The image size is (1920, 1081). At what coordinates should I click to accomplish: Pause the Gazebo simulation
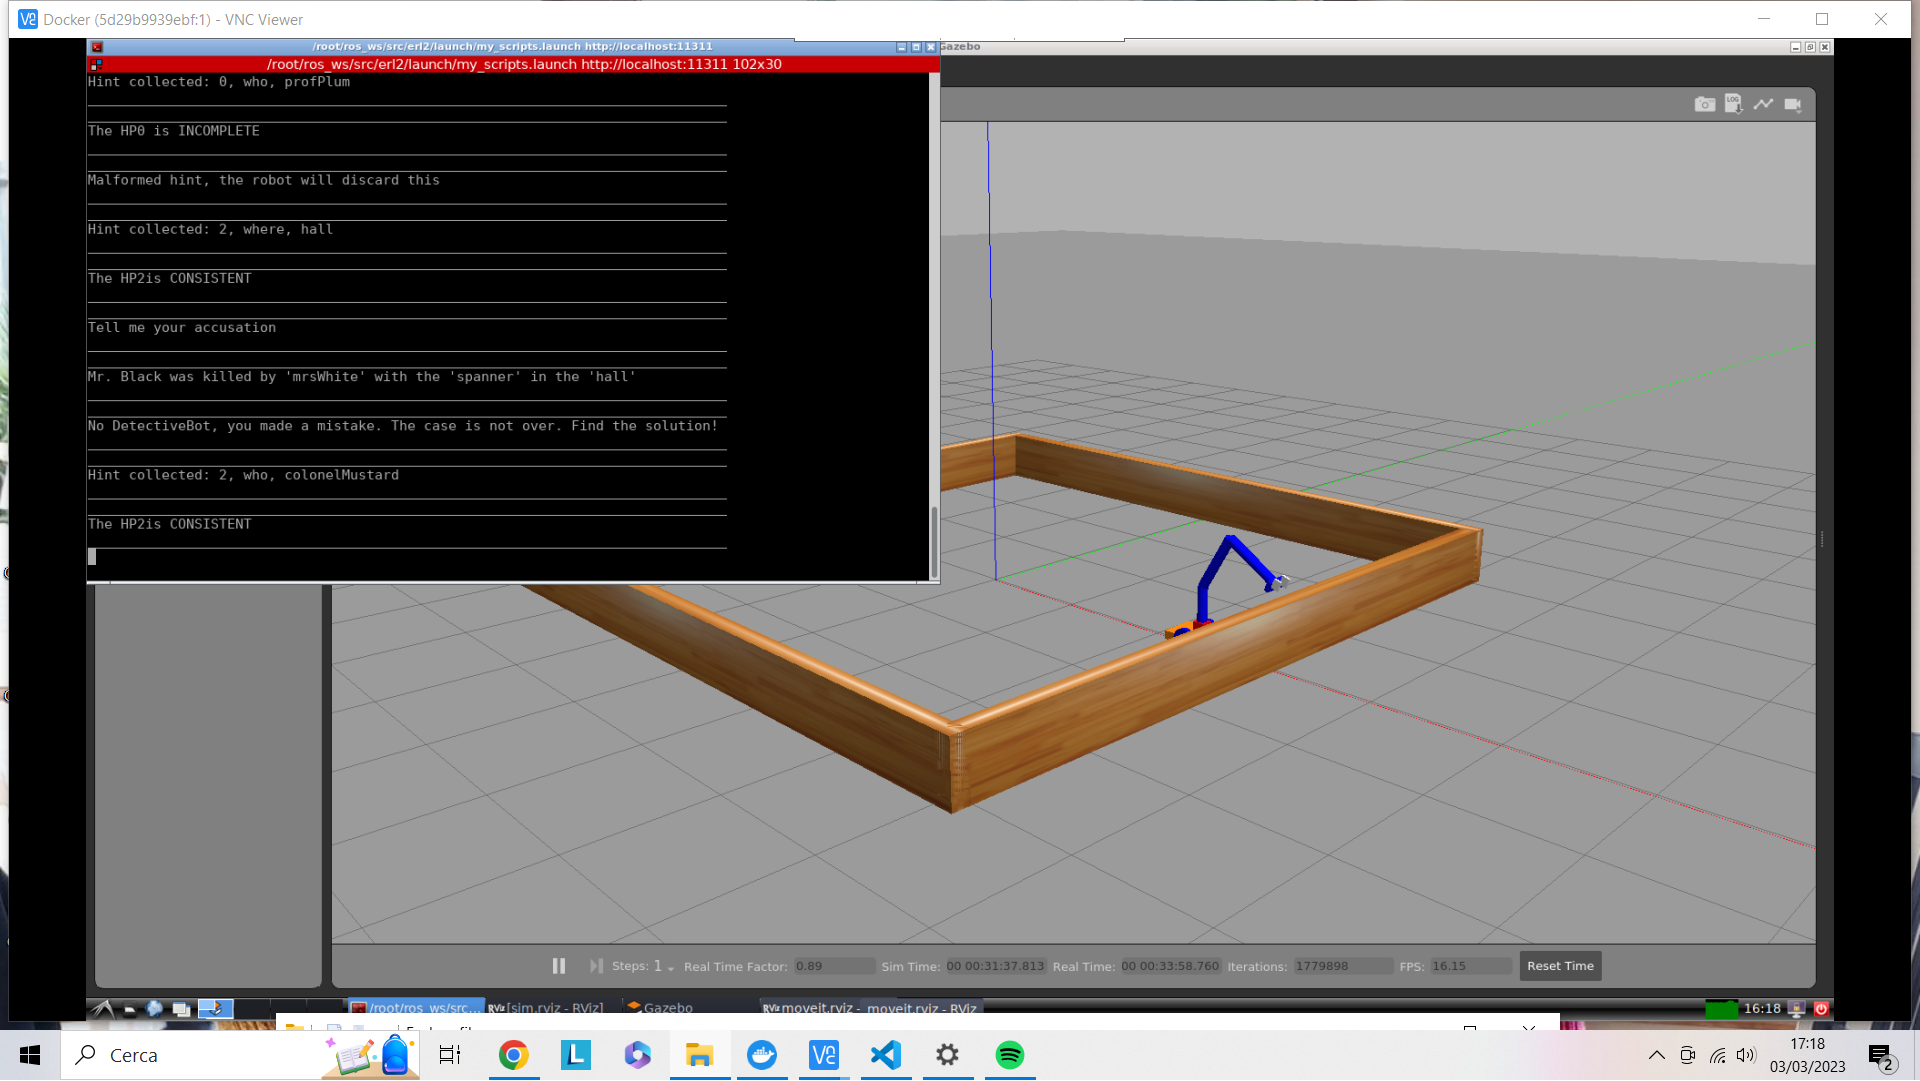point(559,966)
